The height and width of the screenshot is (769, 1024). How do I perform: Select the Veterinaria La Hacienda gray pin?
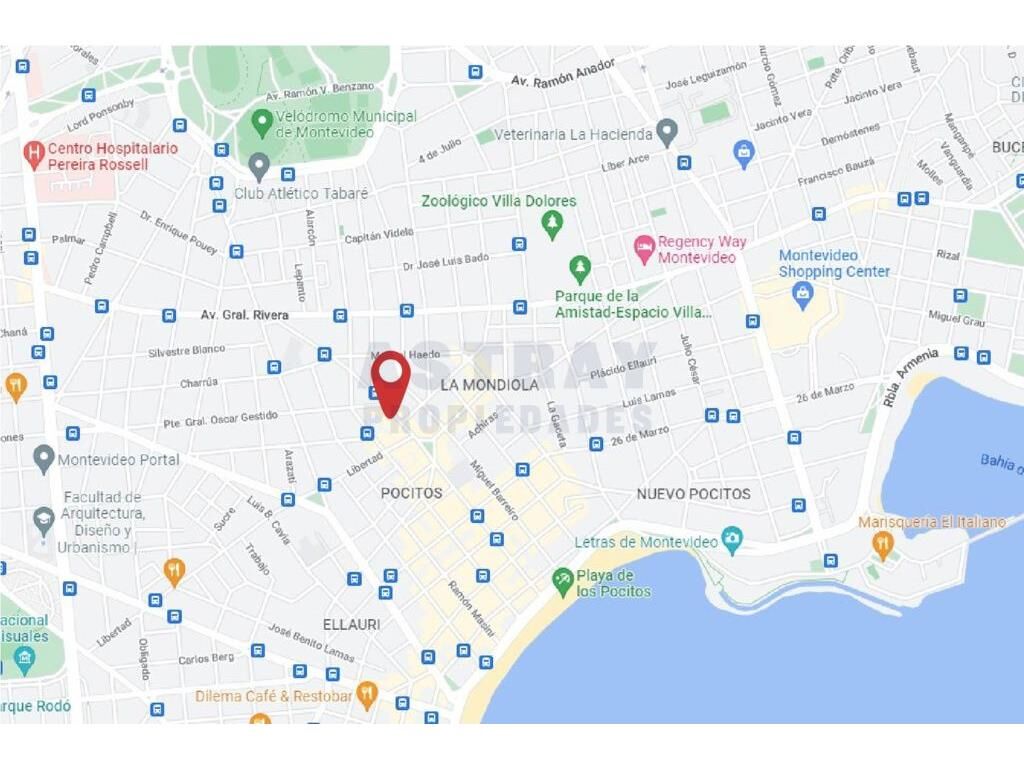(x=666, y=134)
